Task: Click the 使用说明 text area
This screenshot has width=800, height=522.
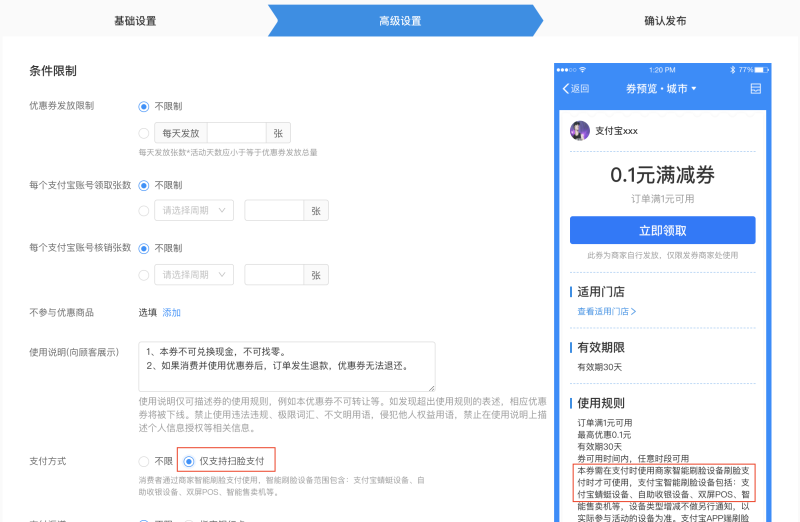Action: click(287, 366)
